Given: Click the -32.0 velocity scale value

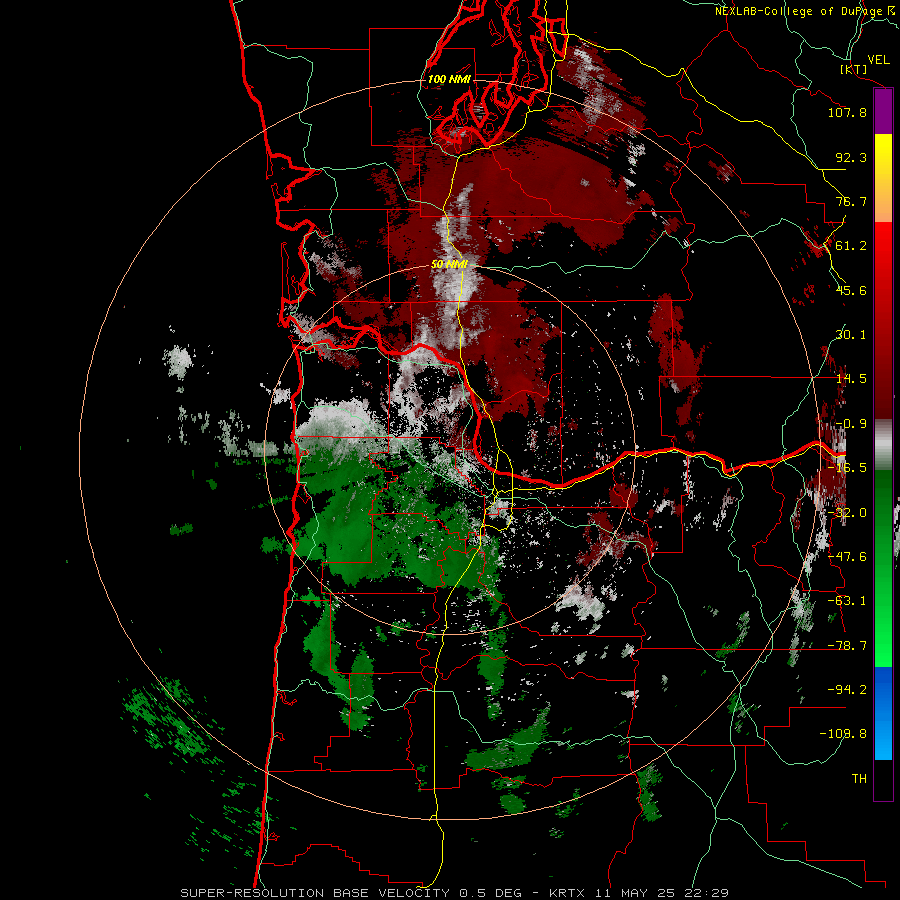Looking at the screenshot, I should [x=847, y=513].
